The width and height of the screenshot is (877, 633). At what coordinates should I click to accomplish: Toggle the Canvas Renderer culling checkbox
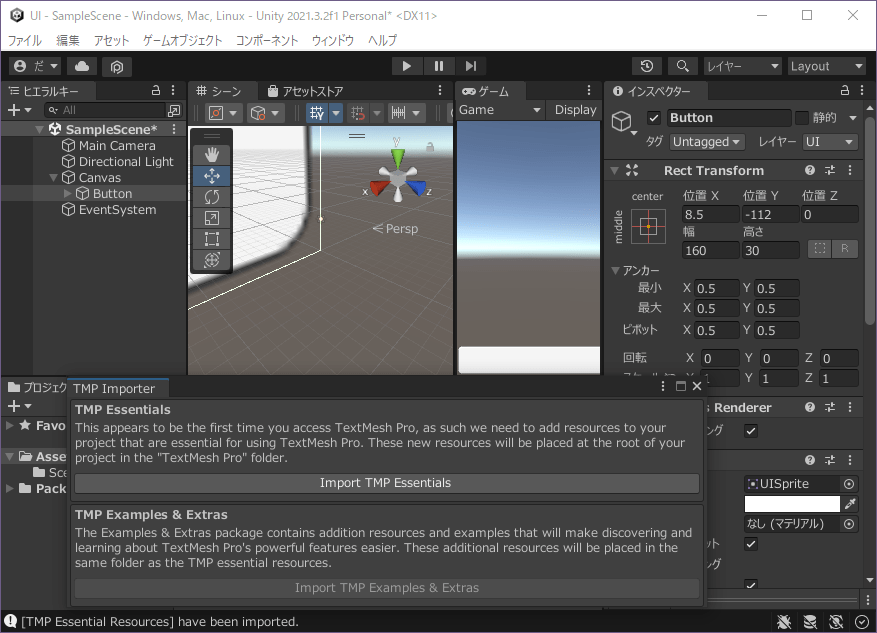click(x=751, y=431)
